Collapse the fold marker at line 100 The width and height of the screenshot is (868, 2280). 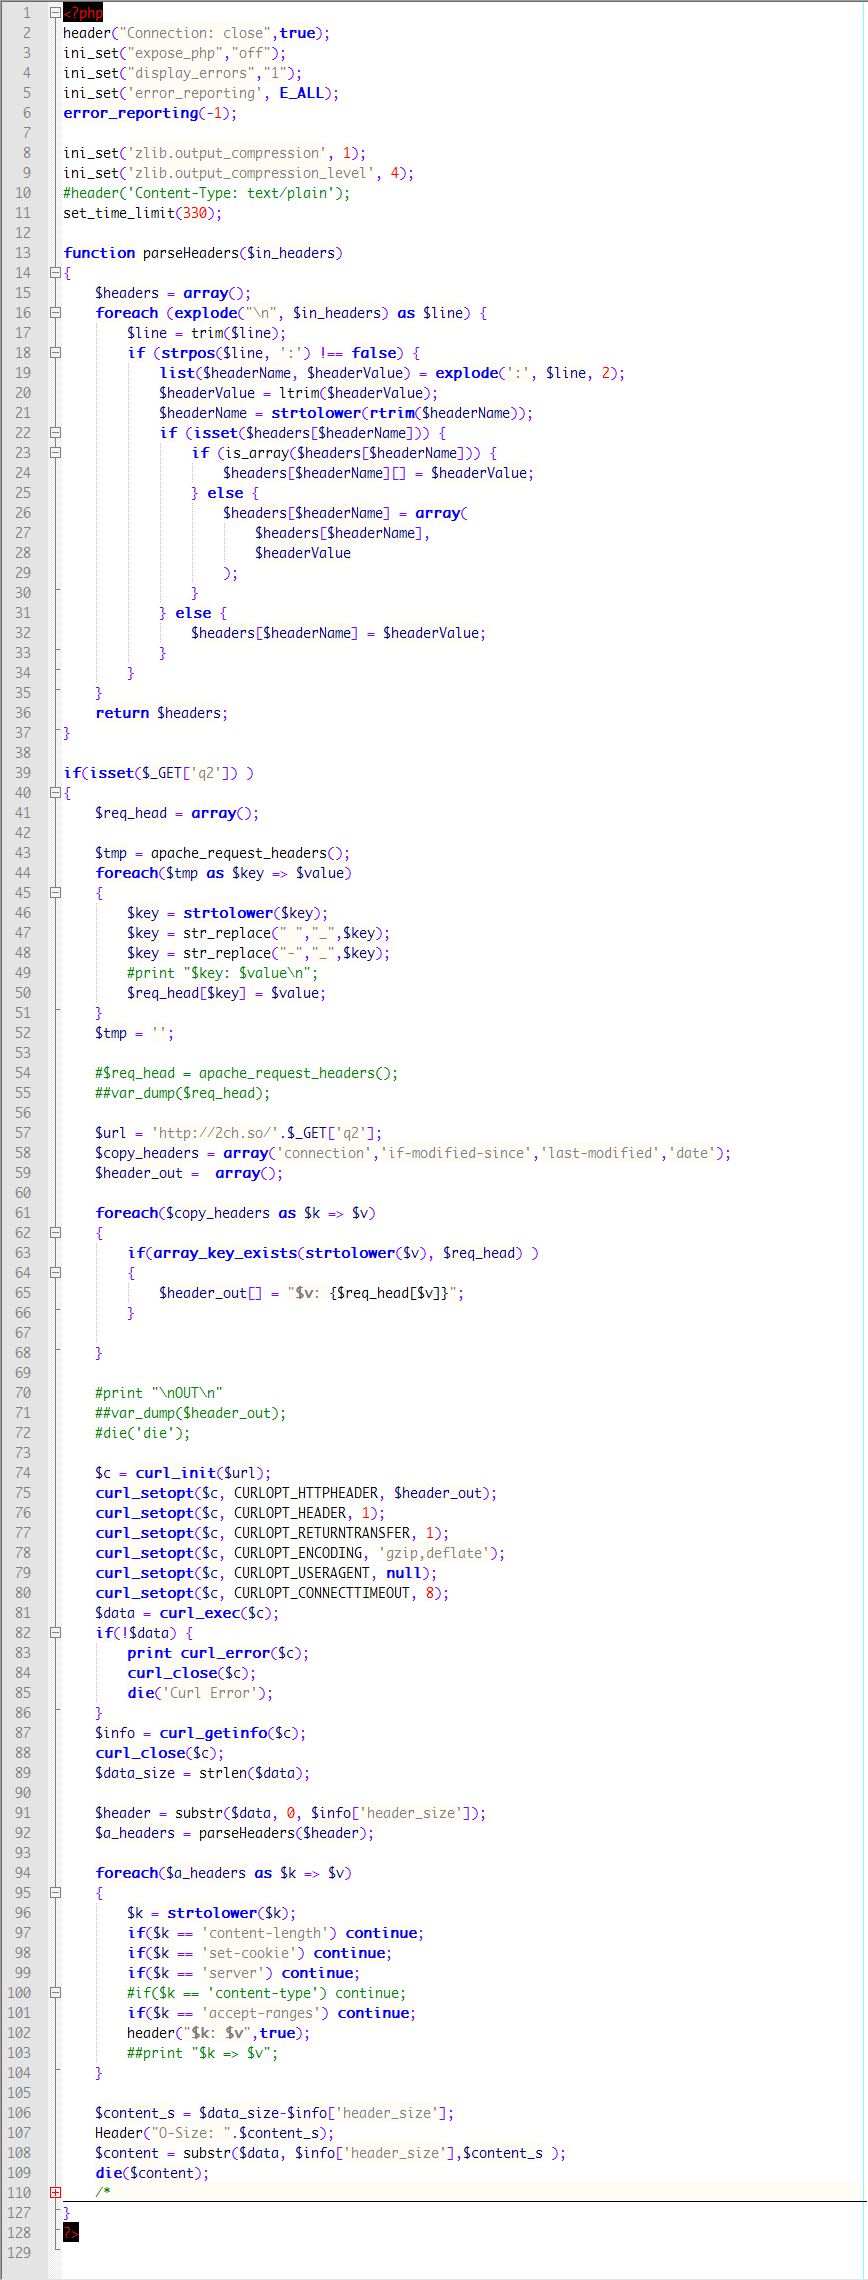(x=55, y=1993)
